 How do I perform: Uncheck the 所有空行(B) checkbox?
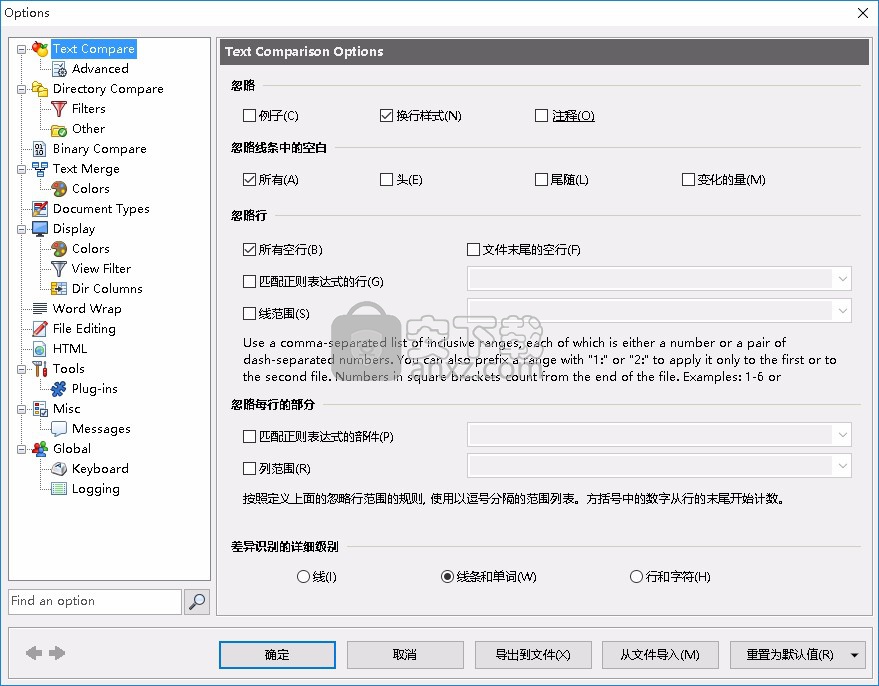pyautogui.click(x=249, y=249)
